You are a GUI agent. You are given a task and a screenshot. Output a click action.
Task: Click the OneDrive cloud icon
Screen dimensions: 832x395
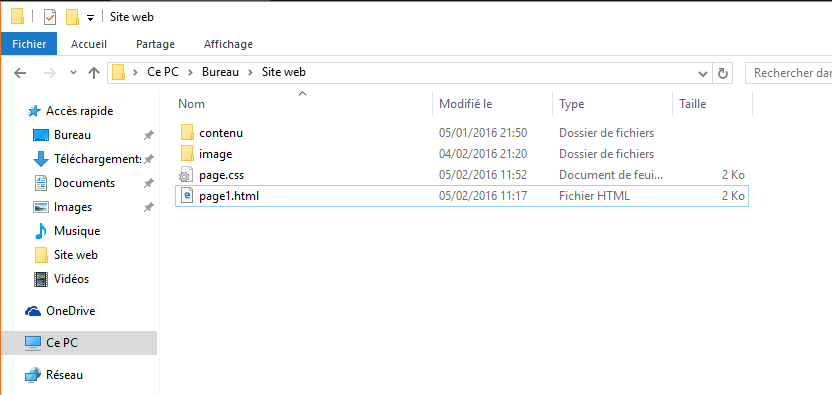33,311
